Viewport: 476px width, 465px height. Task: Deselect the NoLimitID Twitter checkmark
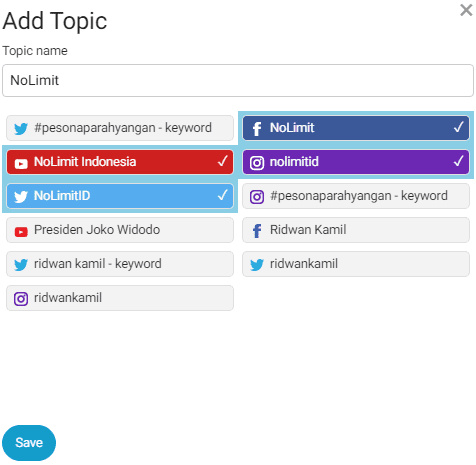click(223, 195)
